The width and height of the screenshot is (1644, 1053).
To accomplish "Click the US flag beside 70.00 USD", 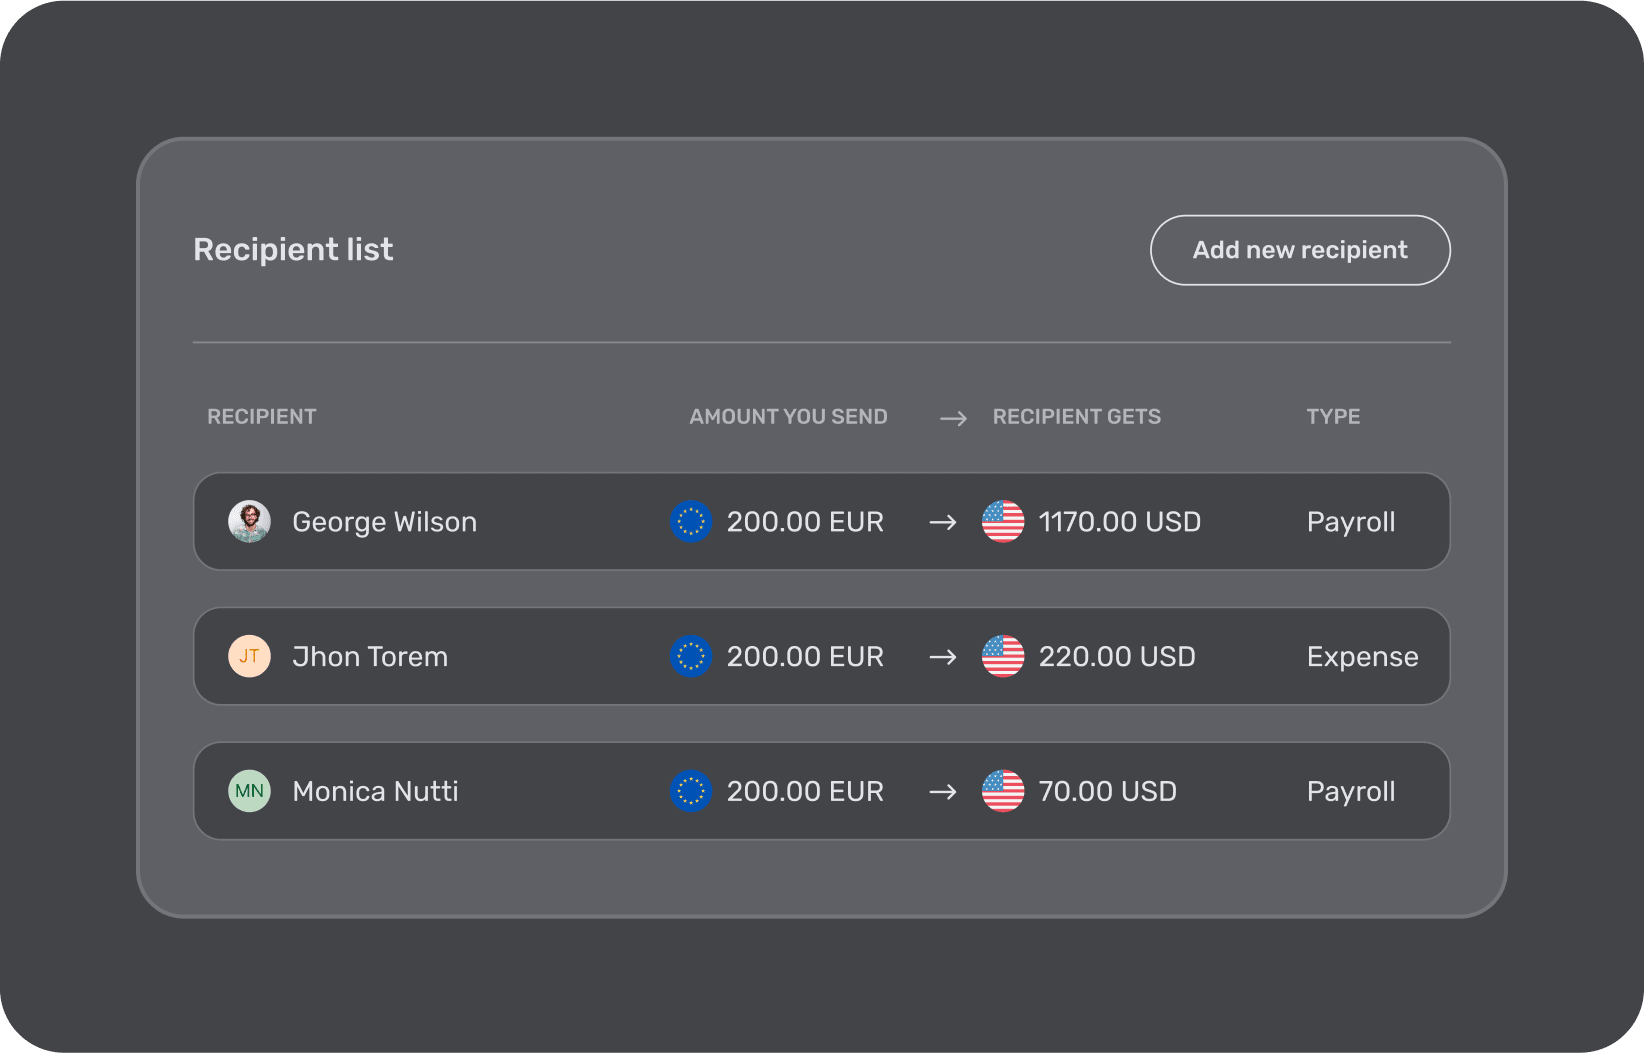I will coord(1003,791).
